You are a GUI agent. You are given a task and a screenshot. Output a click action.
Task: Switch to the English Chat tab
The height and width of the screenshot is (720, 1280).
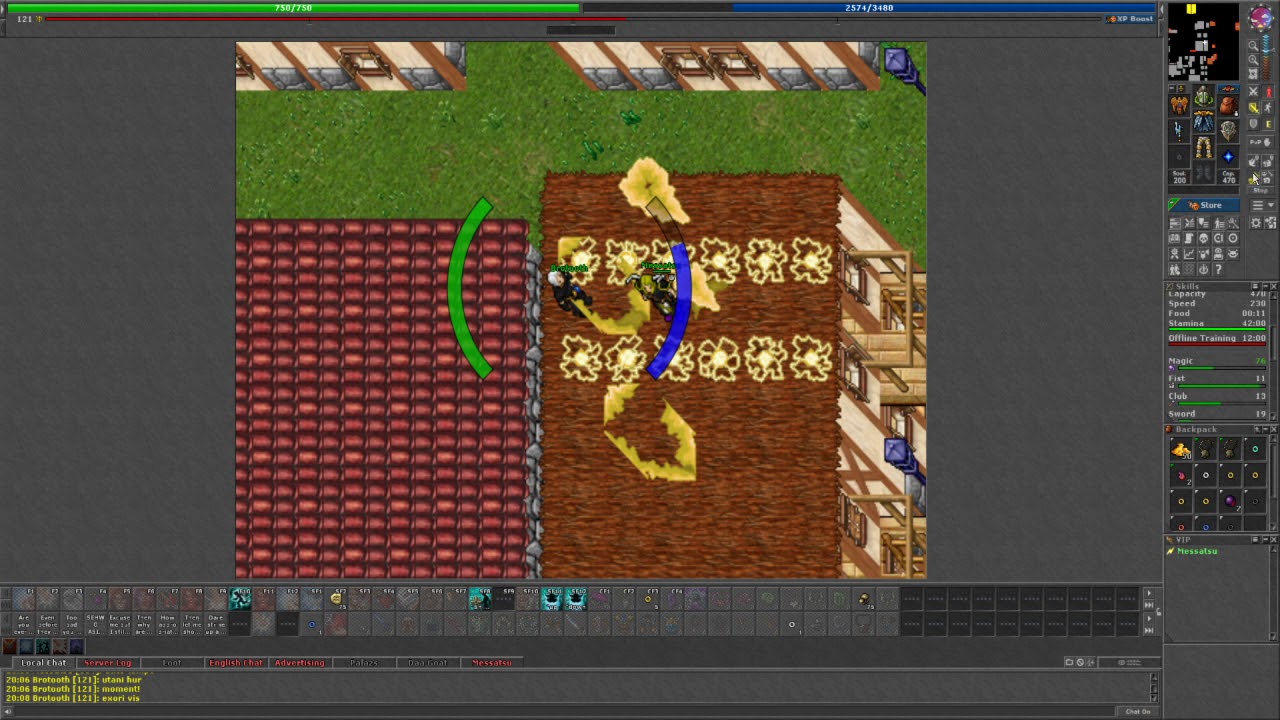coord(236,663)
